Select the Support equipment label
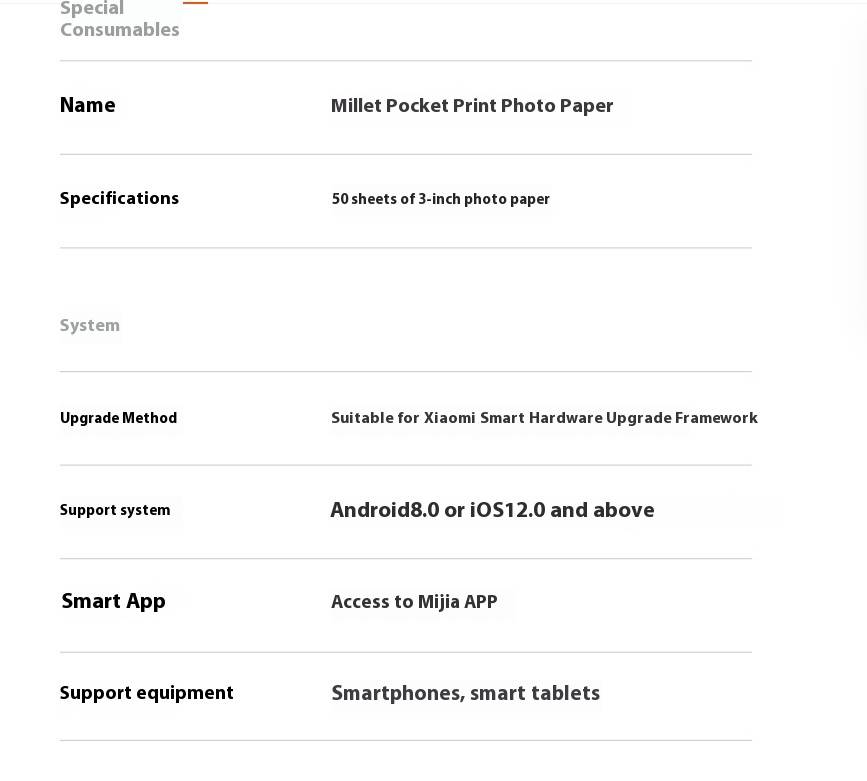The width and height of the screenshot is (867, 781). pyautogui.click(x=147, y=693)
